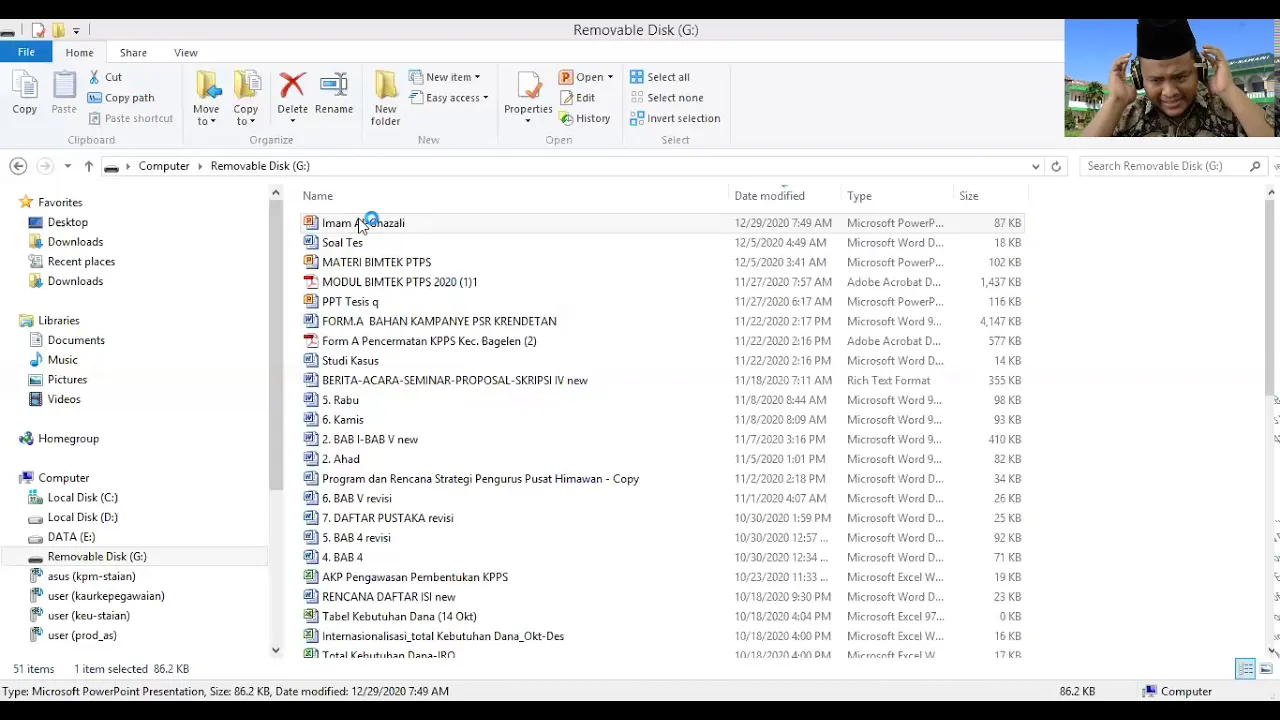Image resolution: width=1280 pixels, height=720 pixels.
Task: Click Select all in ribbon
Action: [x=660, y=77]
